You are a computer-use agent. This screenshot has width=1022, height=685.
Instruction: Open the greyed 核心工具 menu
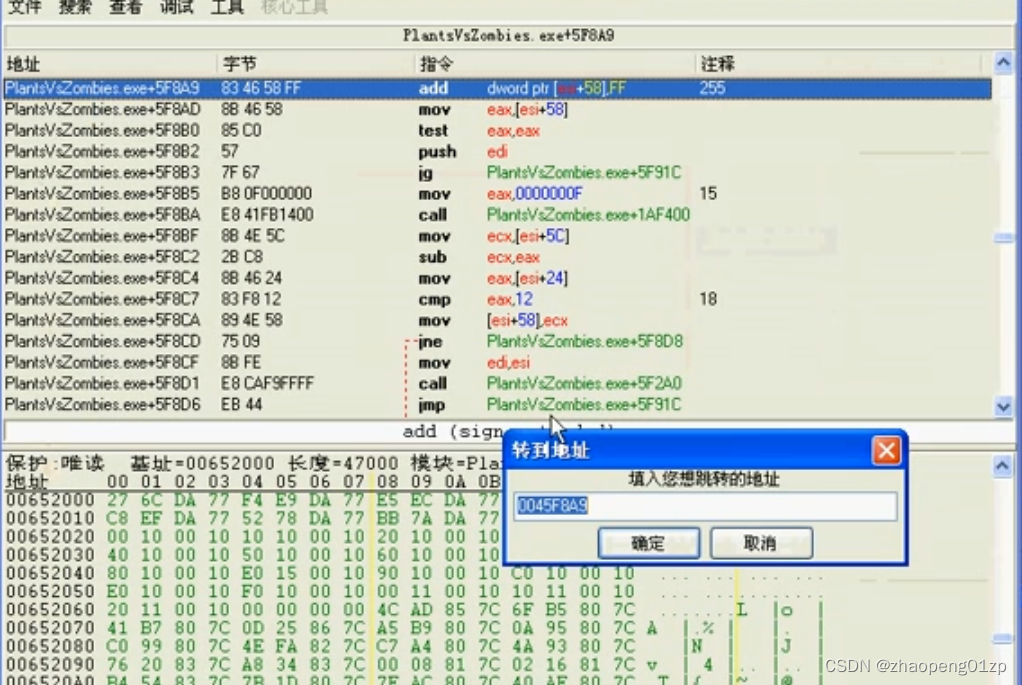click(x=294, y=7)
